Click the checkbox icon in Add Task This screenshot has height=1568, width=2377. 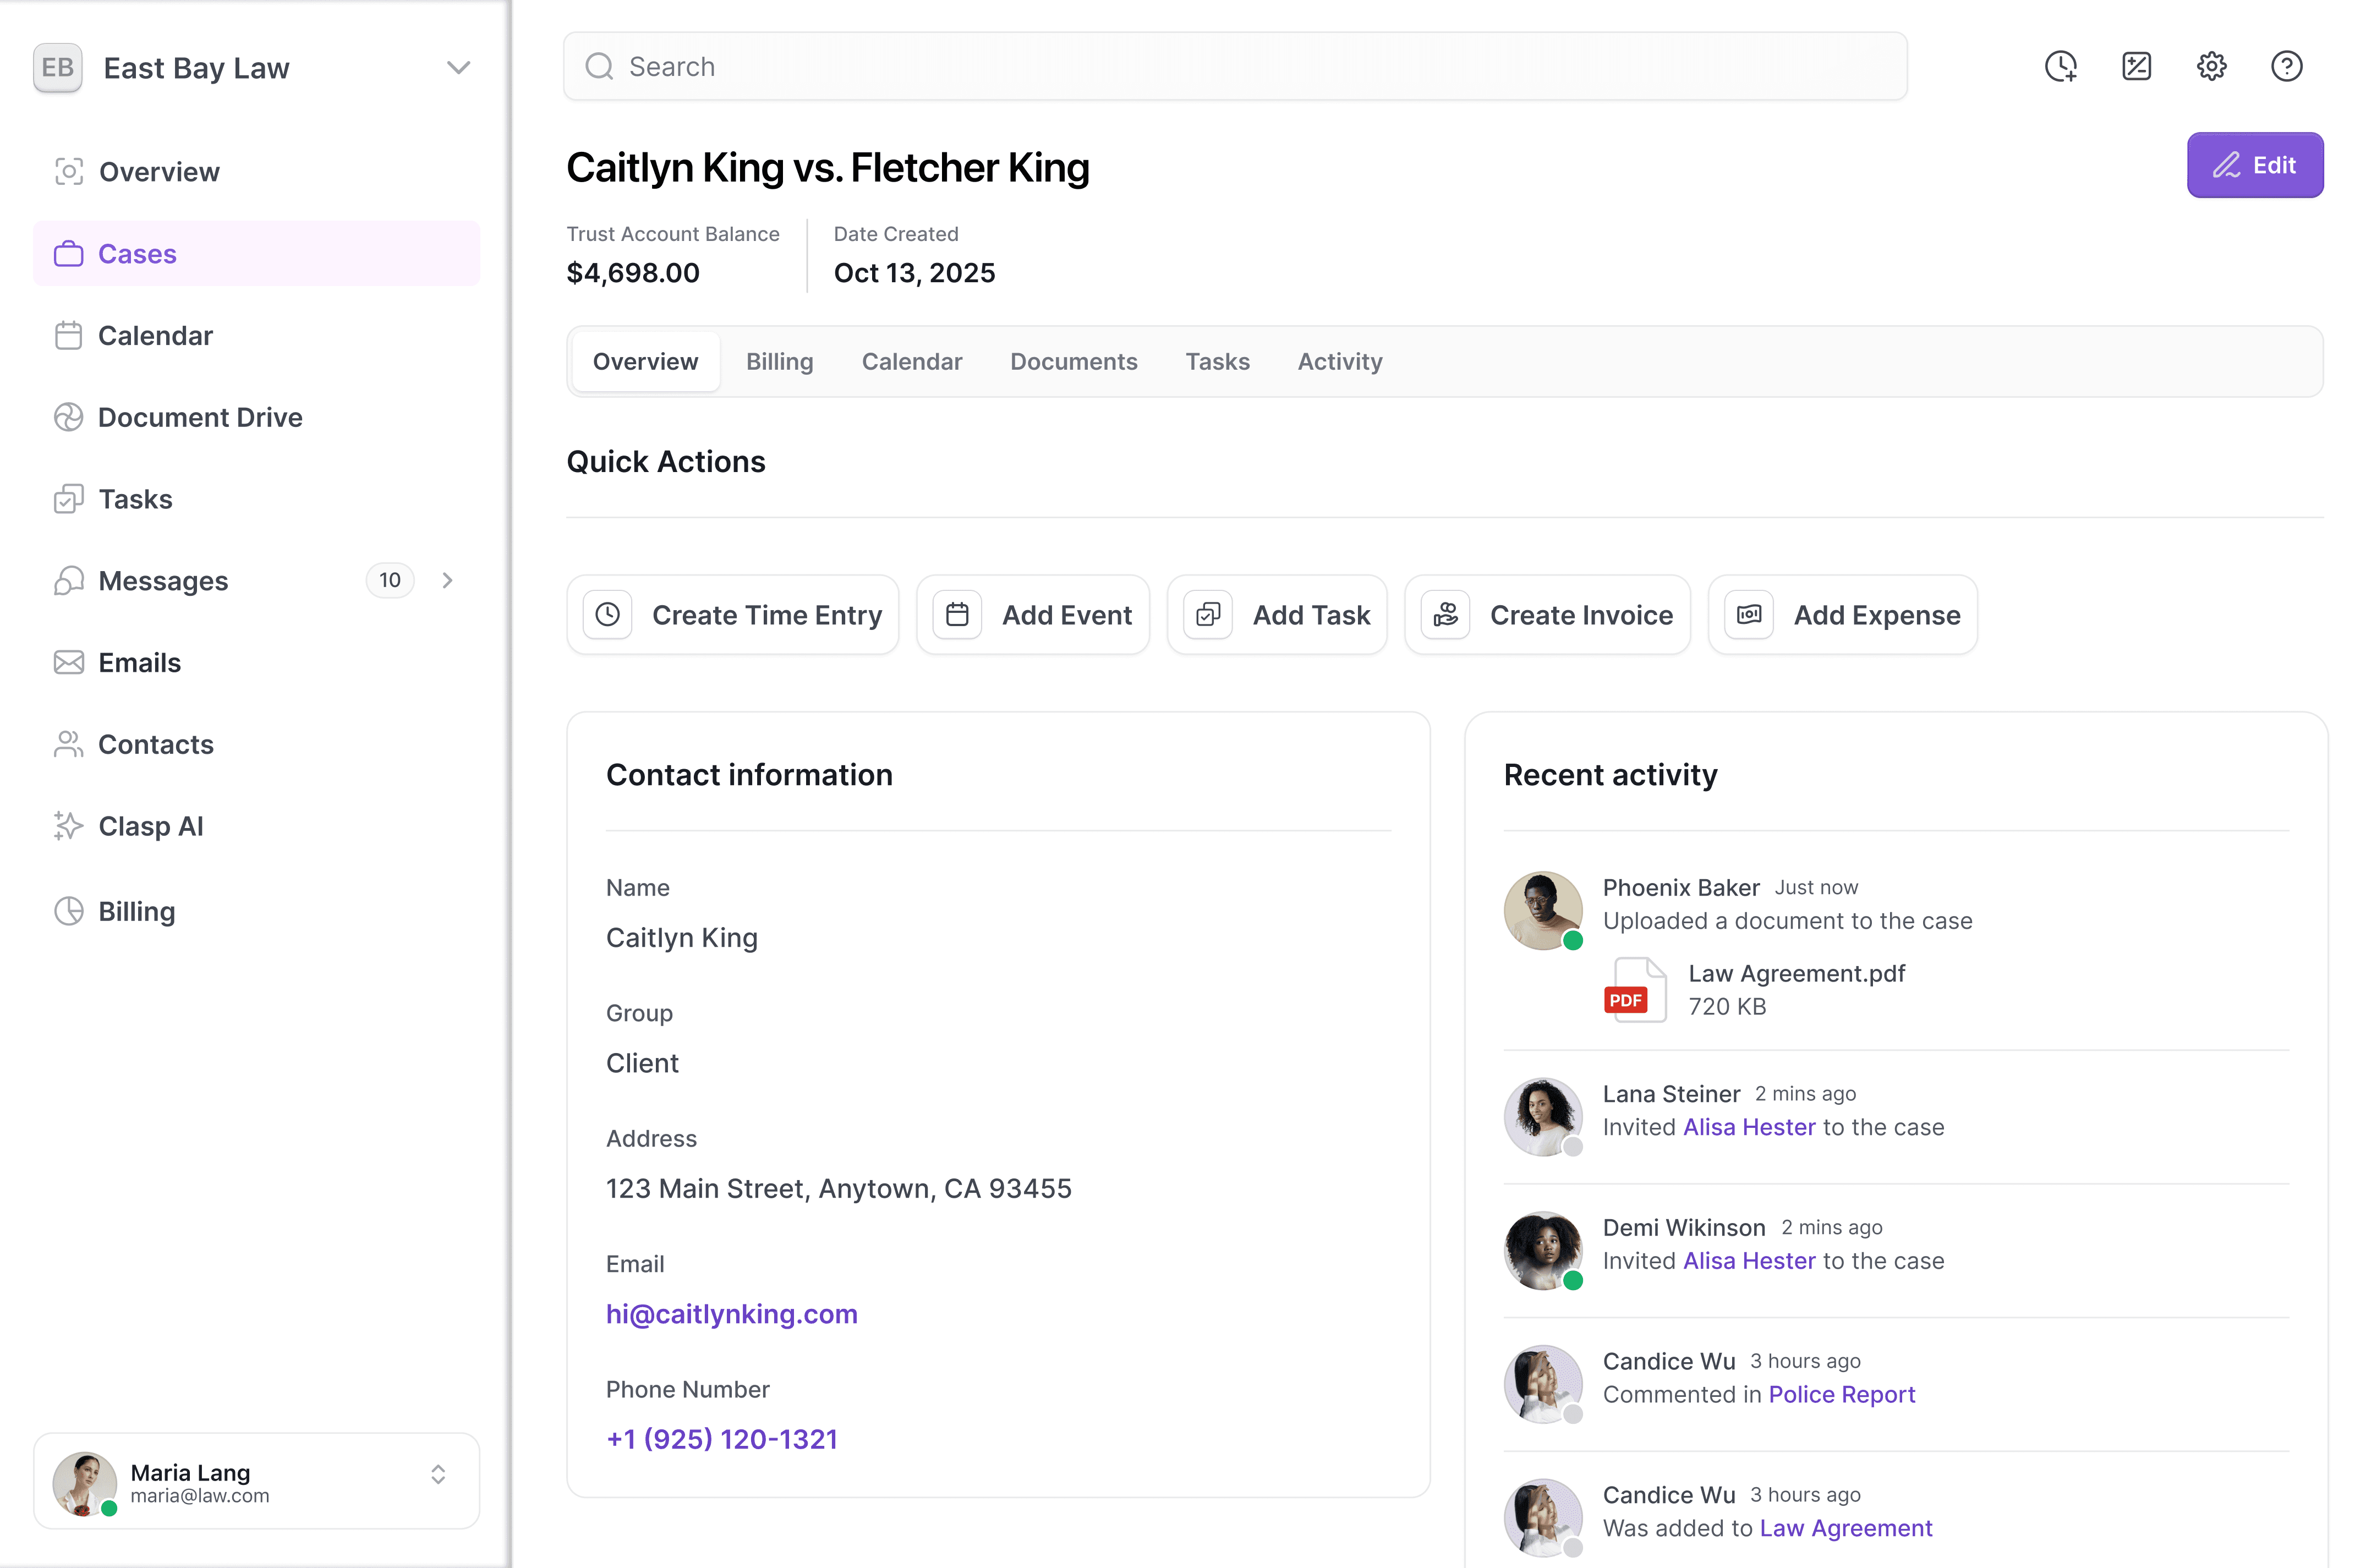coord(1208,615)
